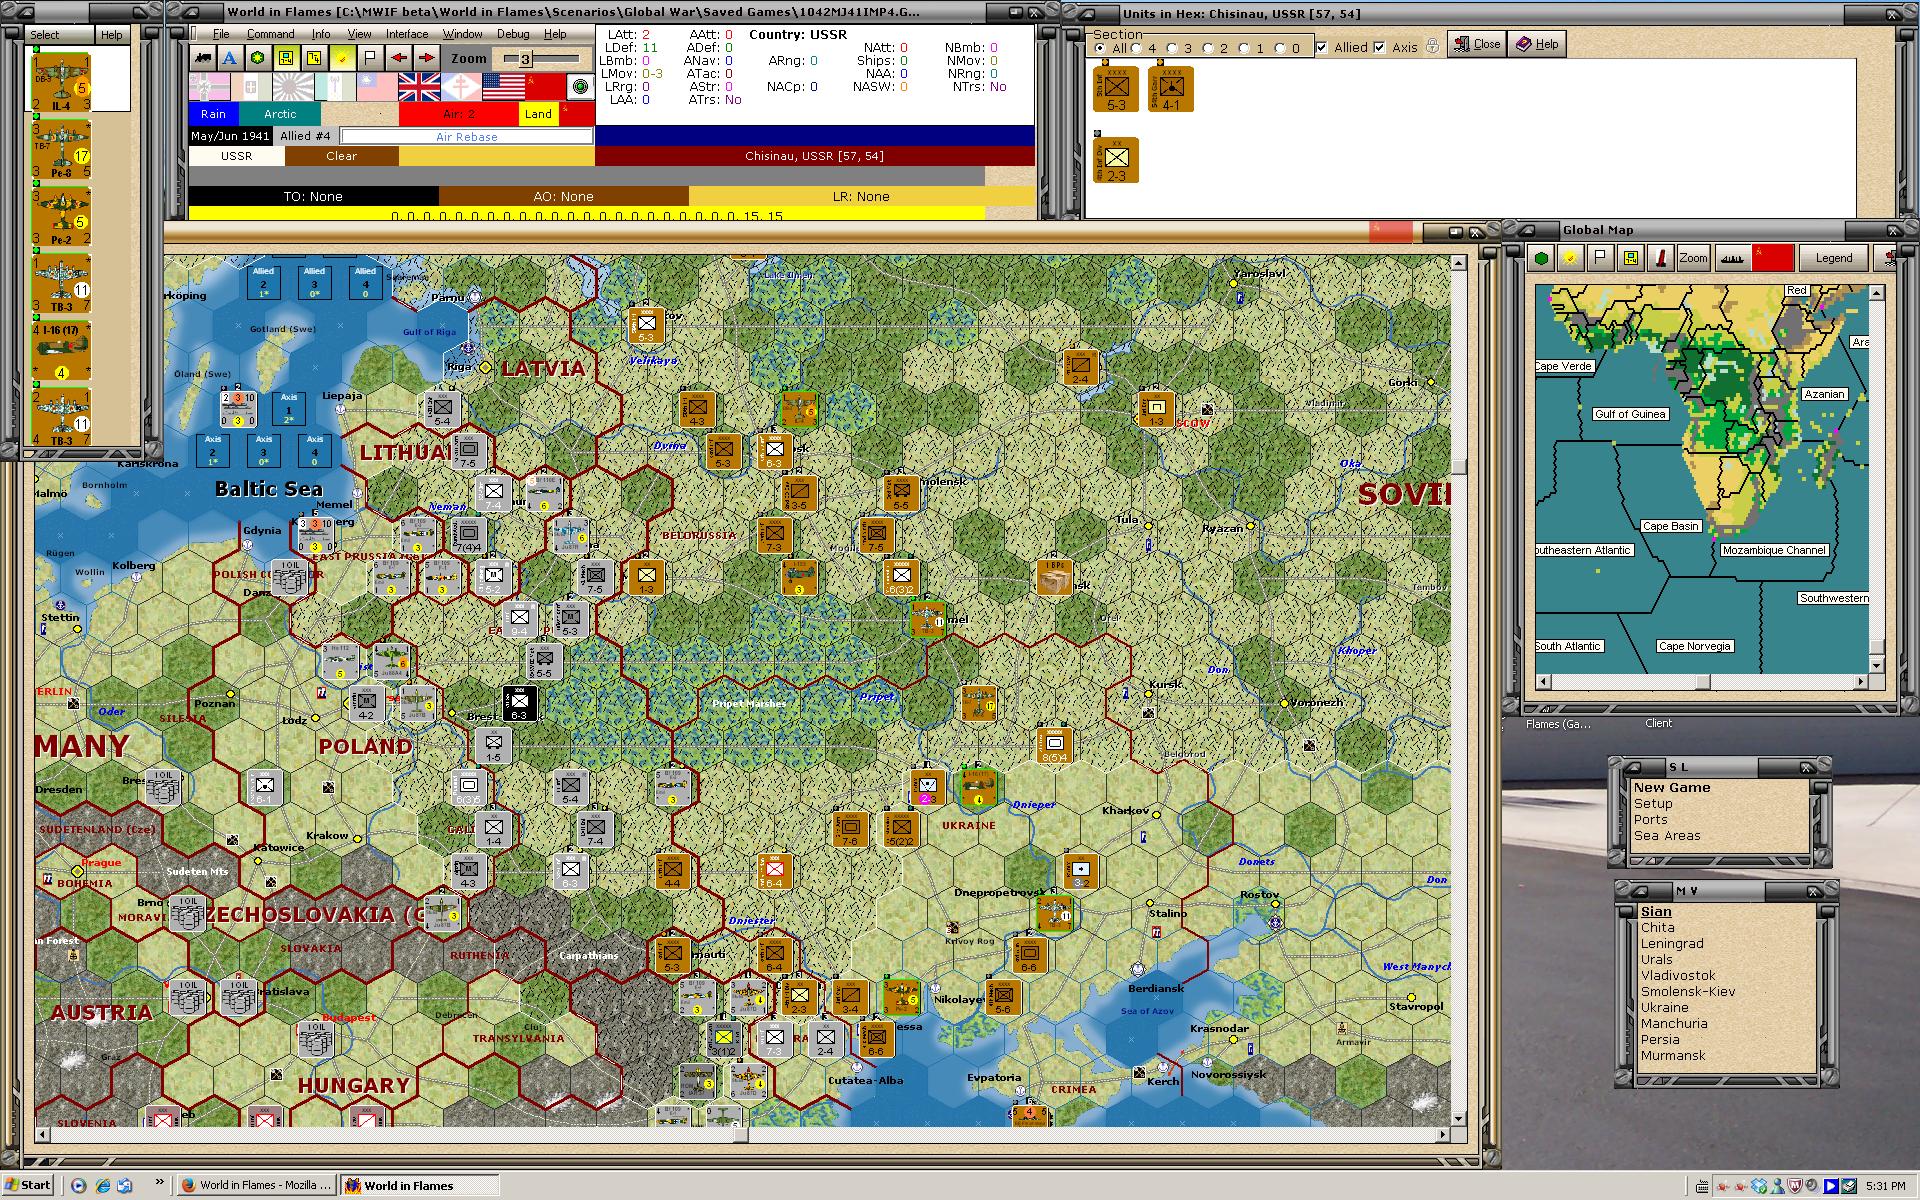Click red factory icon in Global Map toolbar
This screenshot has width=1920, height=1200.
point(1661,258)
